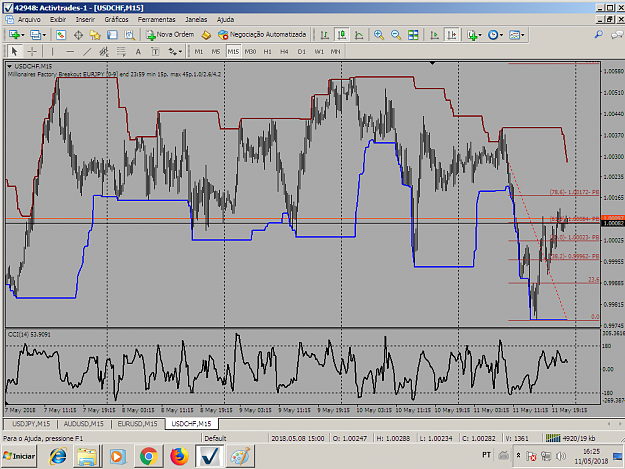Screen dimensions: 625x469
Task: Open the Arquivo menu
Action: (x=29, y=20)
